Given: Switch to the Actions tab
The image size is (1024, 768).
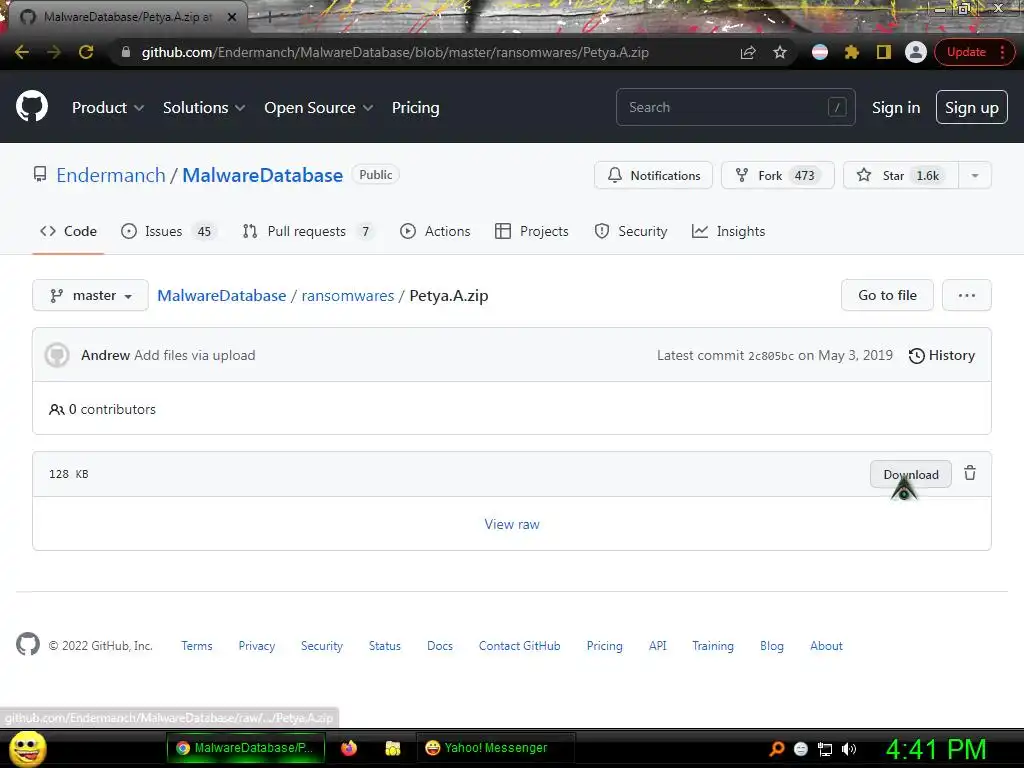Looking at the screenshot, I should pos(435,231).
